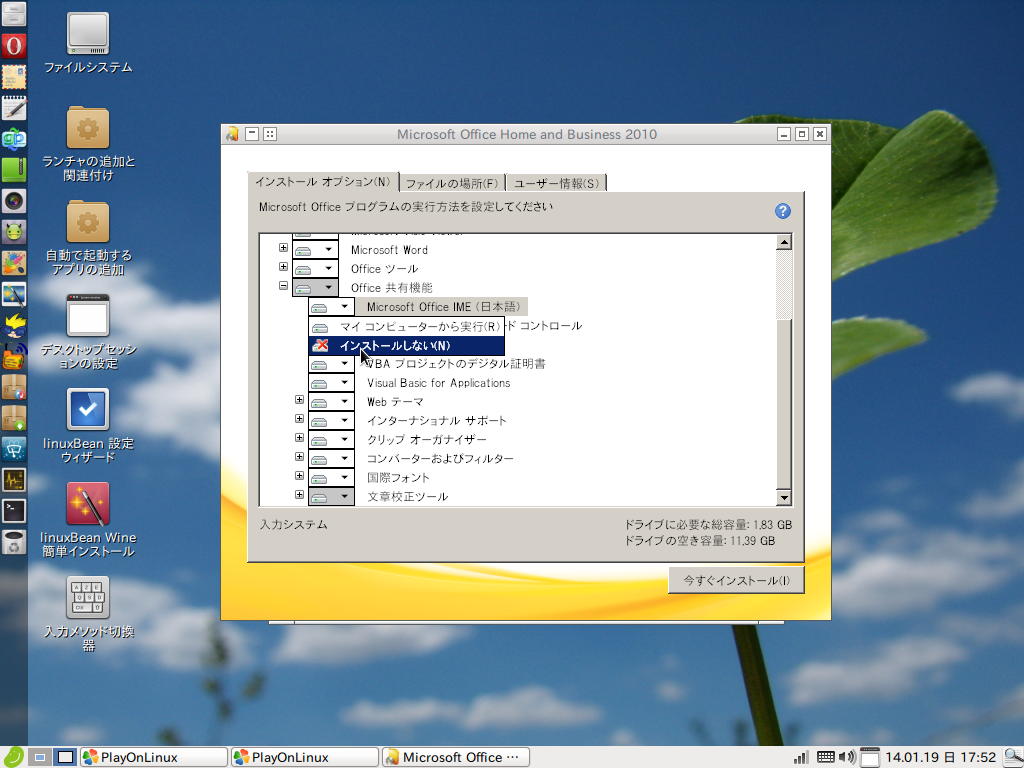Open ランチャの追加と関連付け desktop folder
Image resolution: width=1024 pixels, height=768 pixels.
[x=88, y=144]
